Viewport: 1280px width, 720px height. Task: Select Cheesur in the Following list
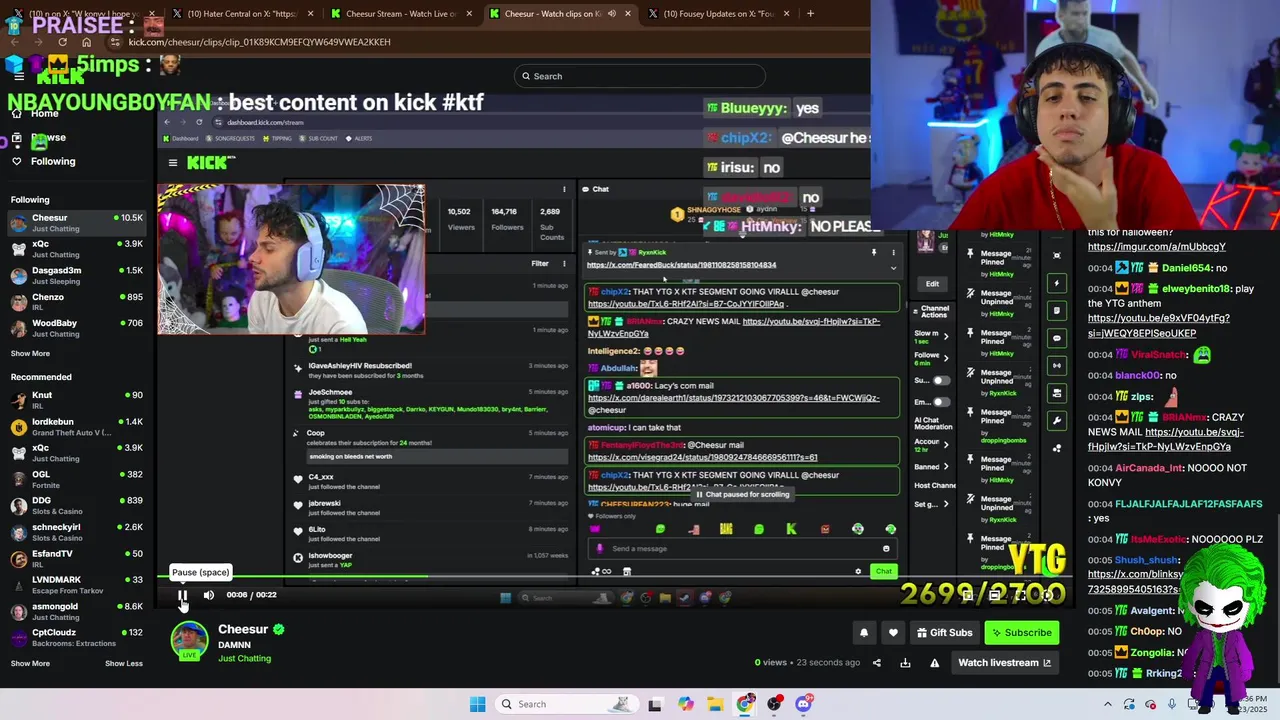pyautogui.click(x=77, y=222)
